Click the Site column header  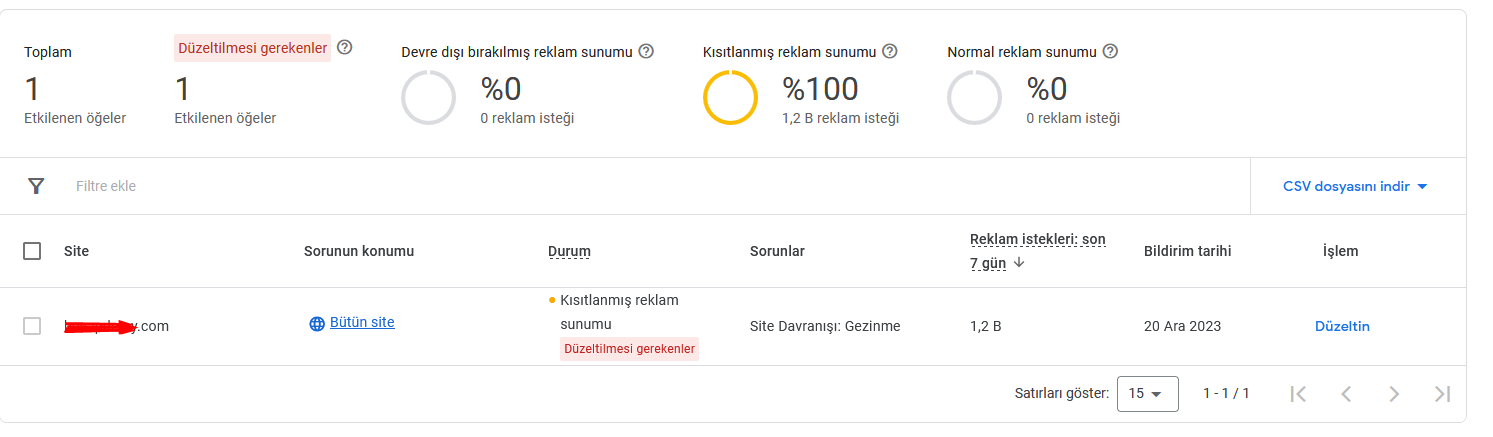tap(76, 251)
